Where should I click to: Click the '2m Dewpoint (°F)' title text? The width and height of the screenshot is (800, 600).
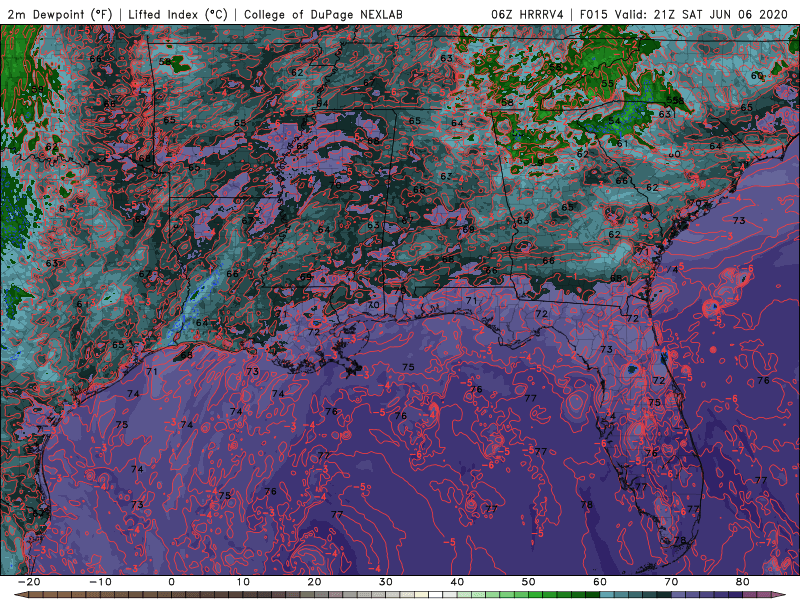point(60,14)
